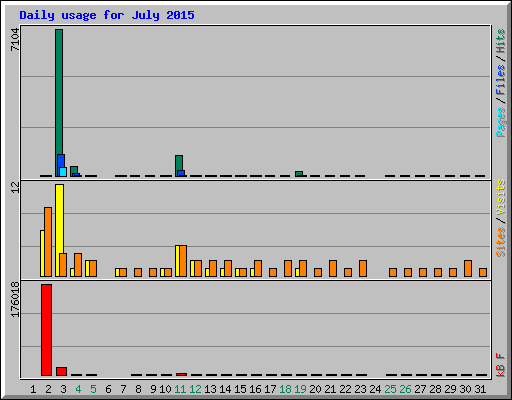Click the orange "Sites" legend word
Image resolution: width=512 pixels, height=400 pixels.
point(501,241)
